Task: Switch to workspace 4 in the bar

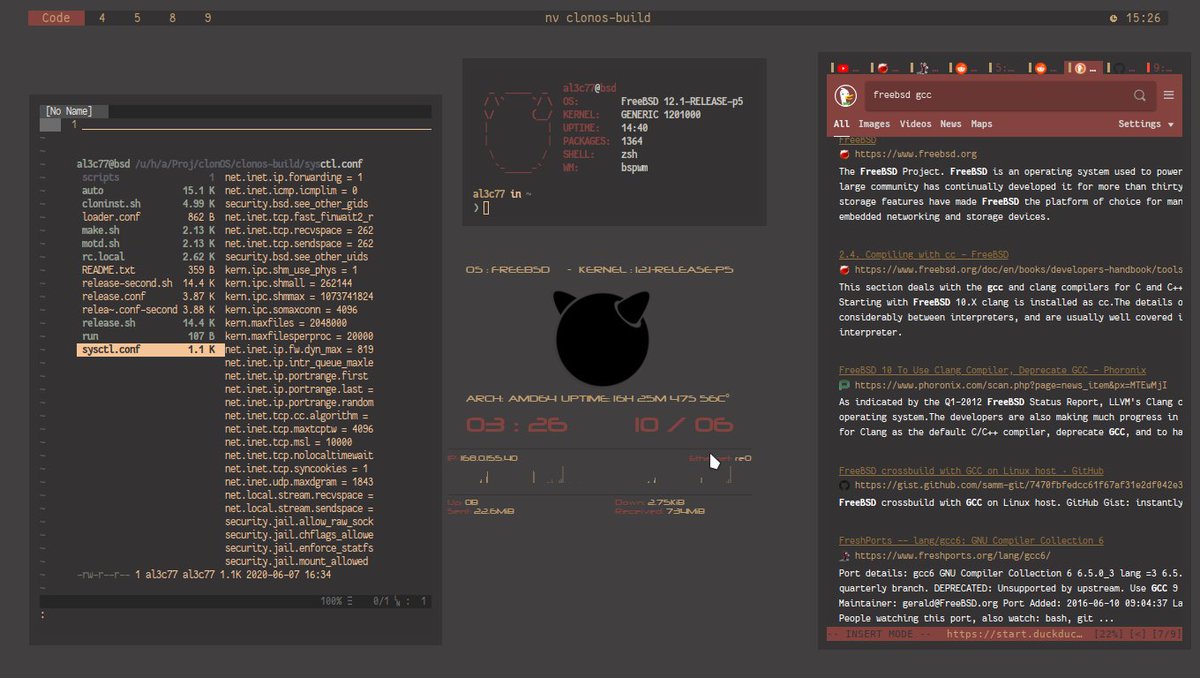Action: pos(102,18)
